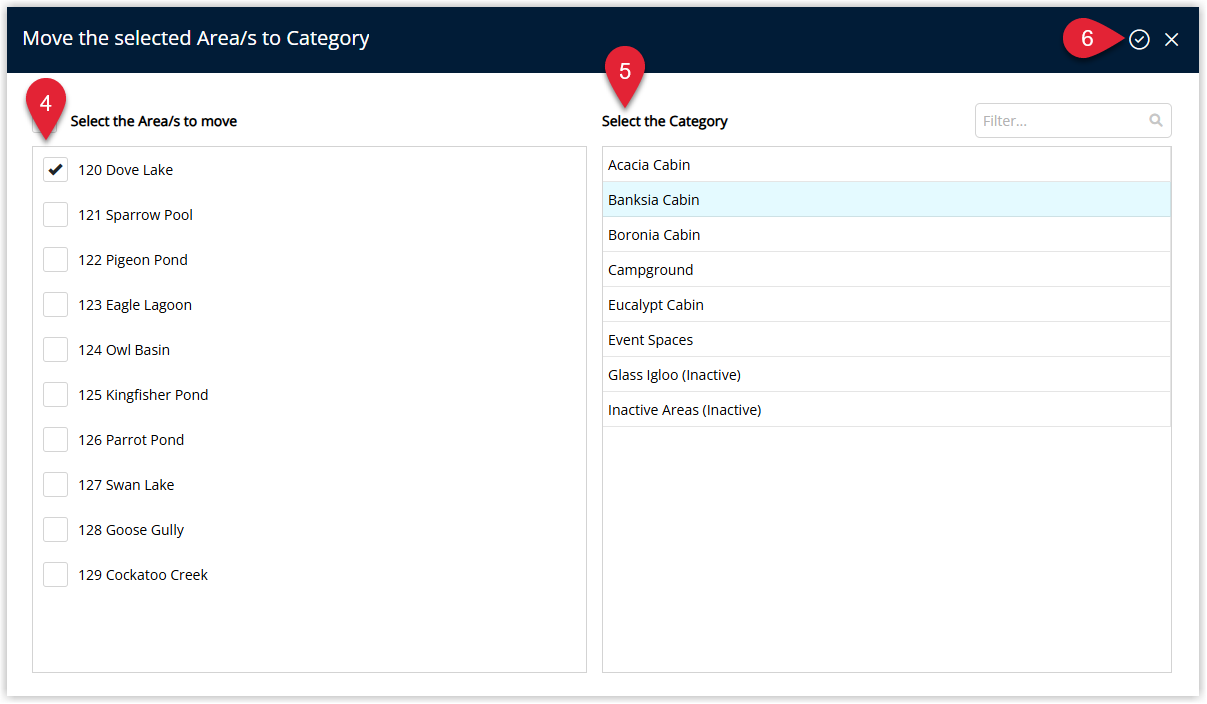Tick the 129 Cockatoo Creek checkbox
This screenshot has width=1207, height=704.
click(x=55, y=575)
